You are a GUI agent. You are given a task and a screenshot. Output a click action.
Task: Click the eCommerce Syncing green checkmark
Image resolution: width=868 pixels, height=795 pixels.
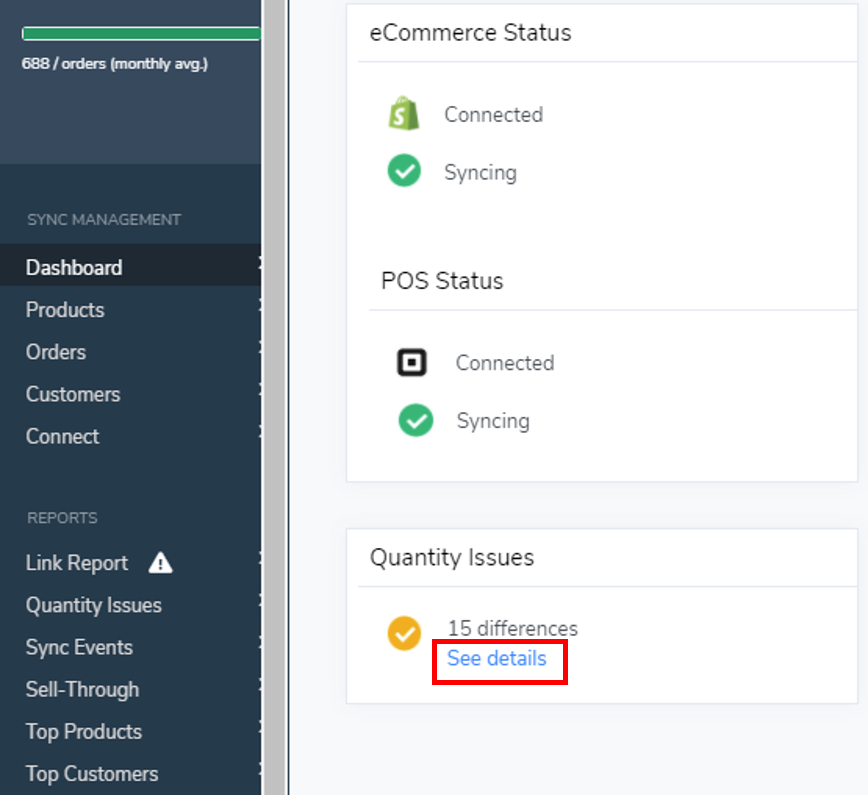pos(404,172)
